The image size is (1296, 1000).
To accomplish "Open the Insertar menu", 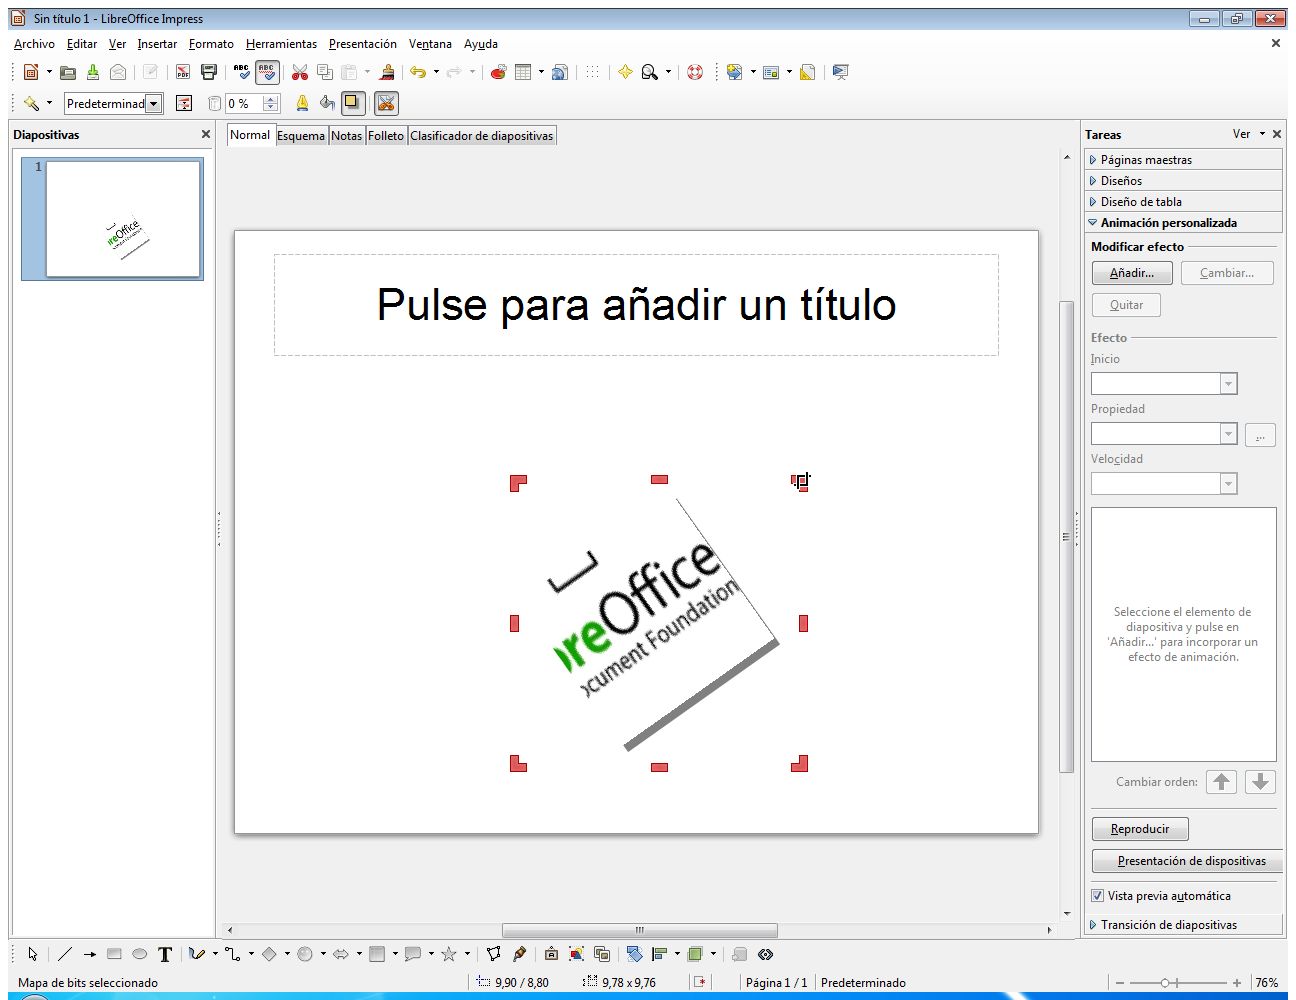I will (x=157, y=44).
